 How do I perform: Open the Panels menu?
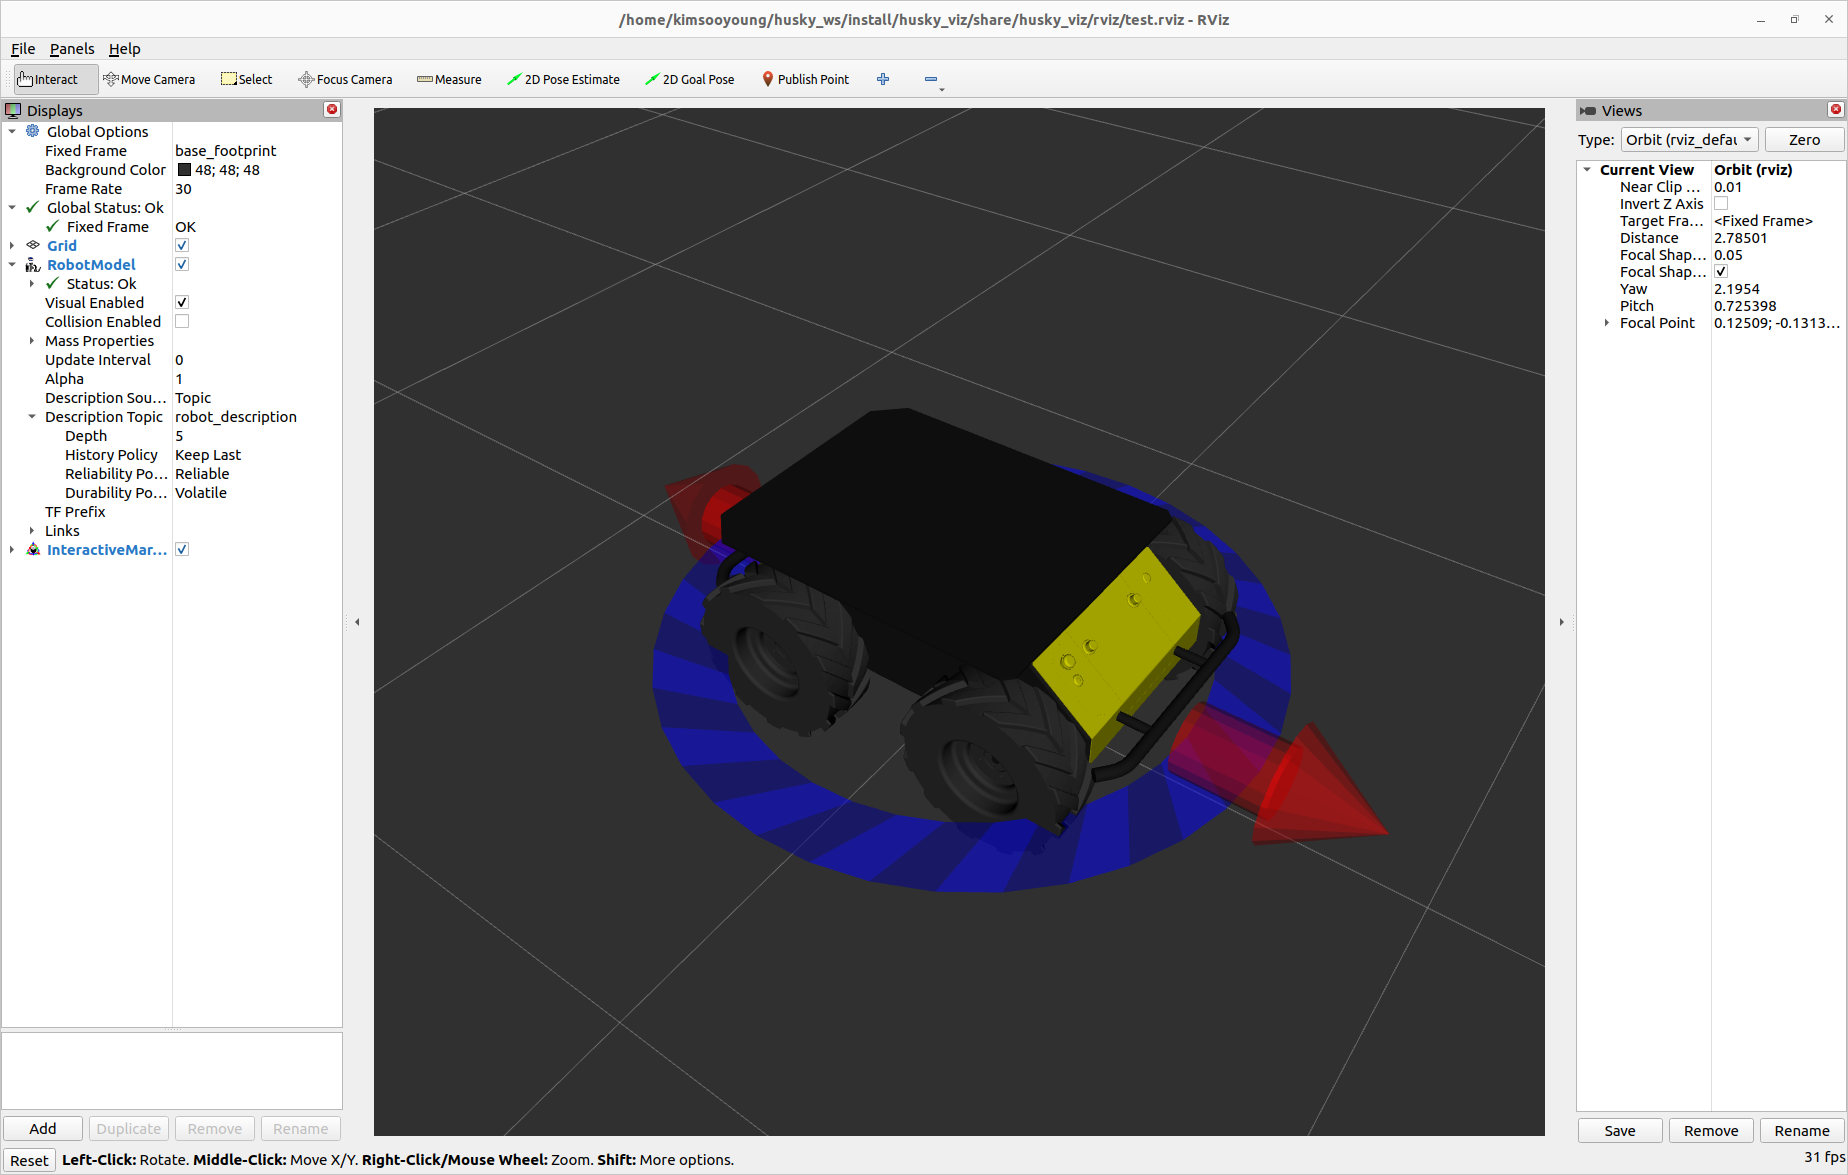[72, 49]
